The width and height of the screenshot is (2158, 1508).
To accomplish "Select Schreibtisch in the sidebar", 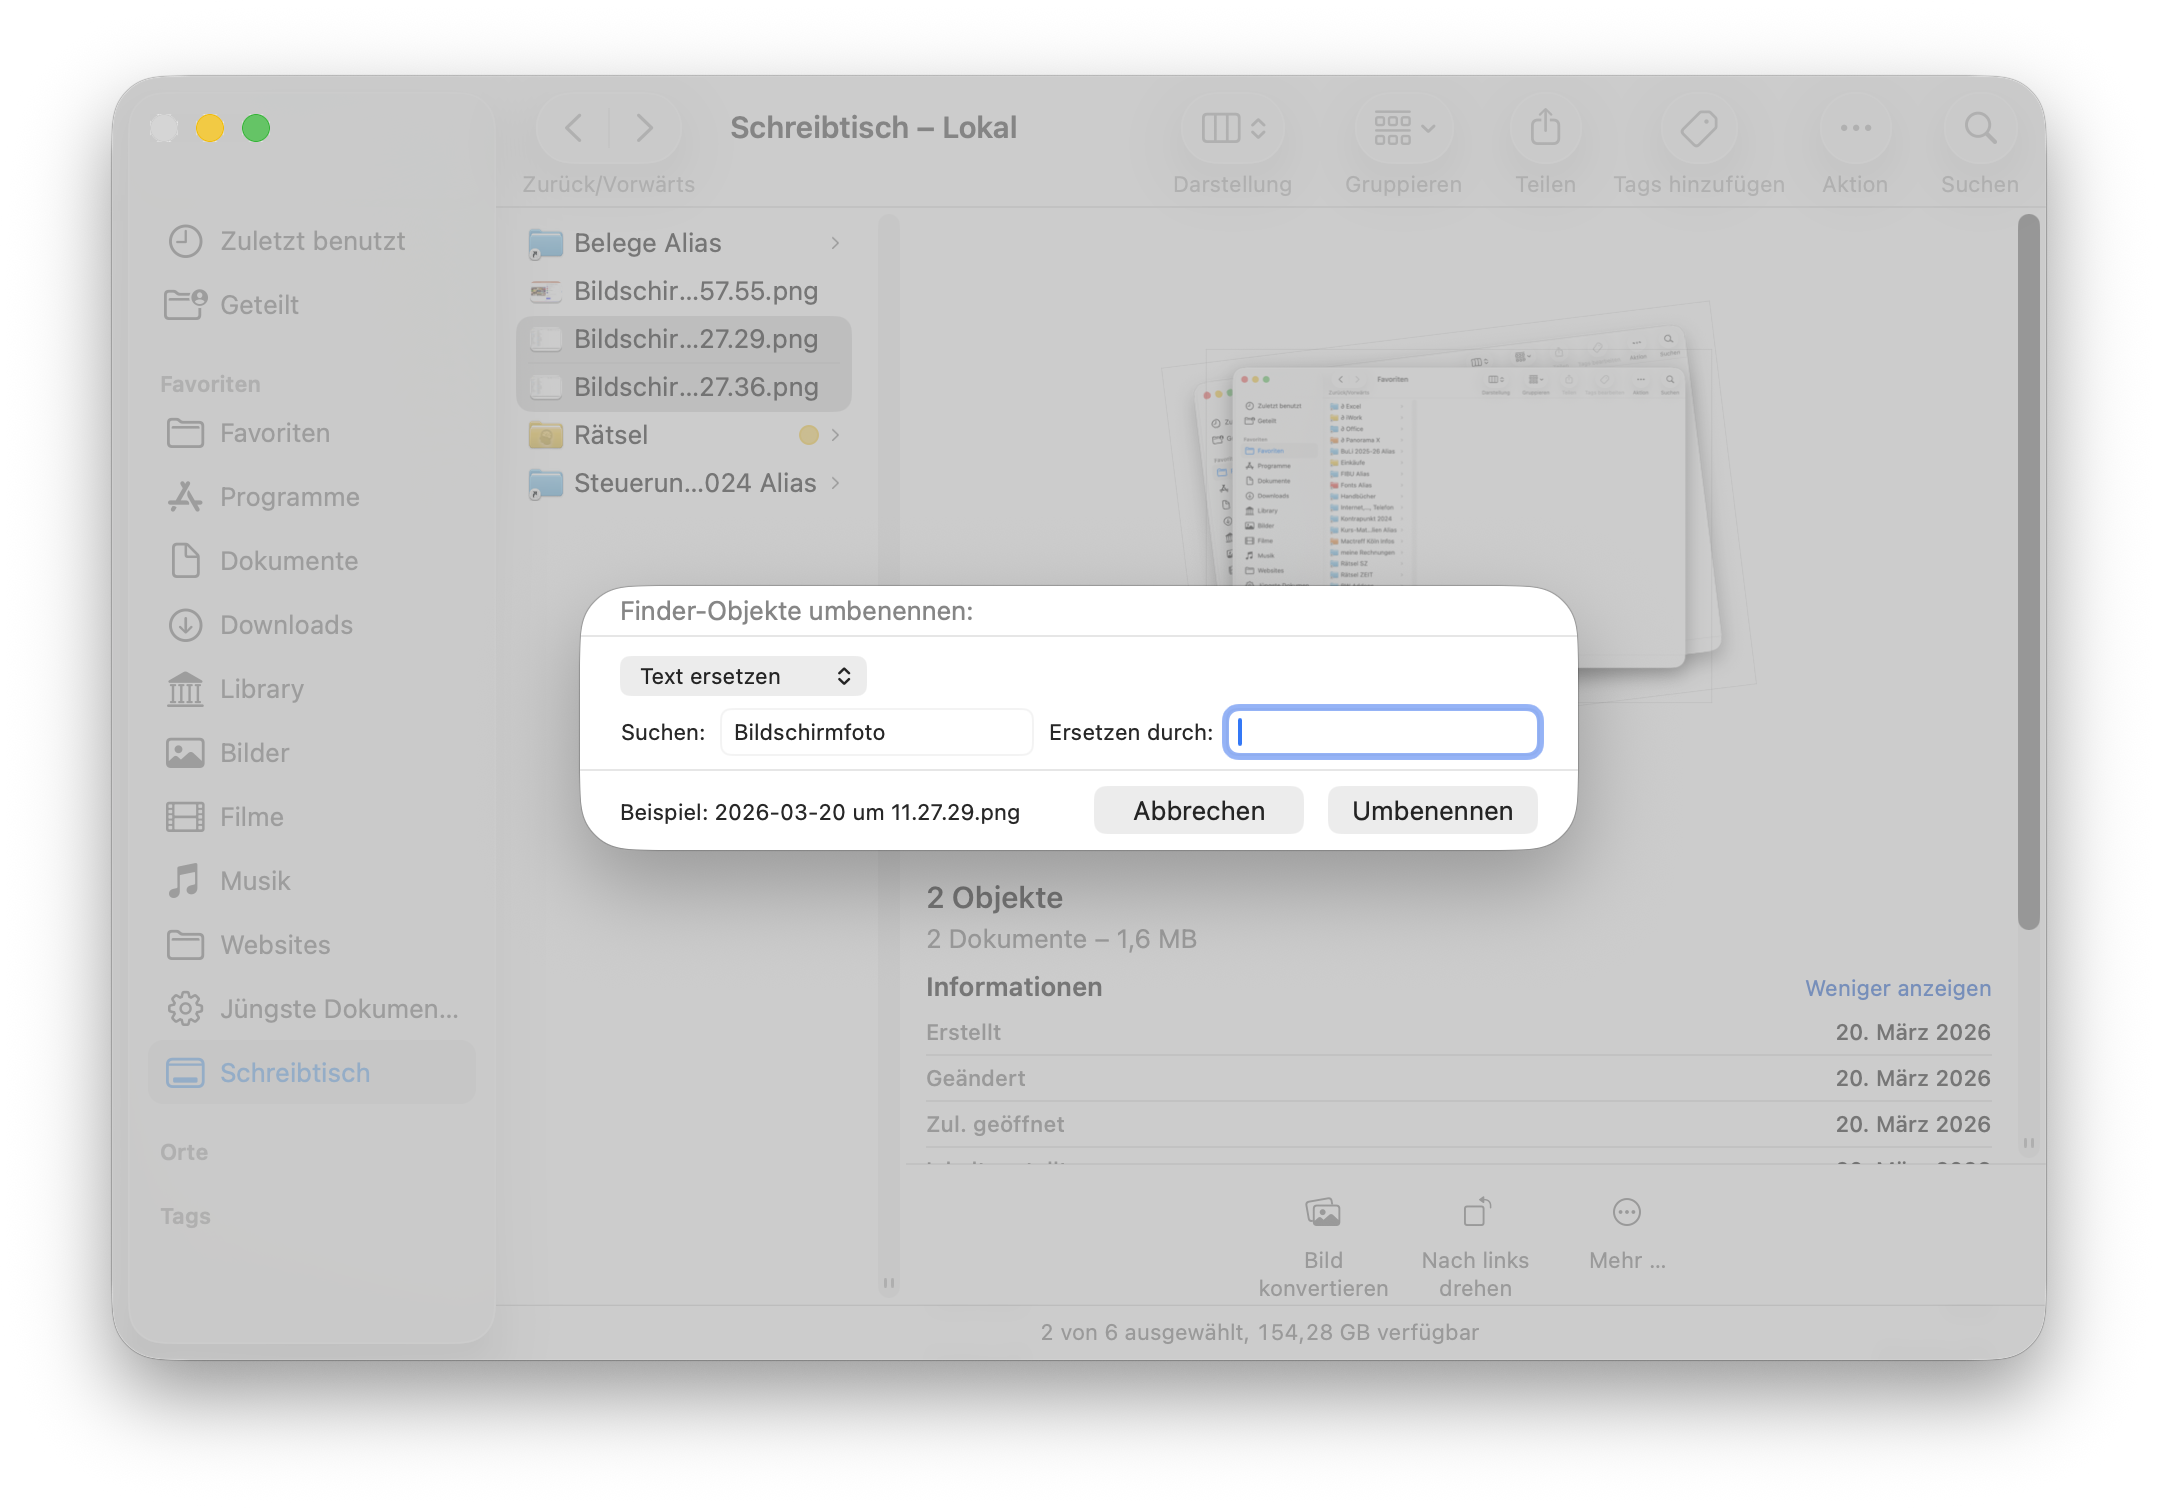I will coord(294,1073).
